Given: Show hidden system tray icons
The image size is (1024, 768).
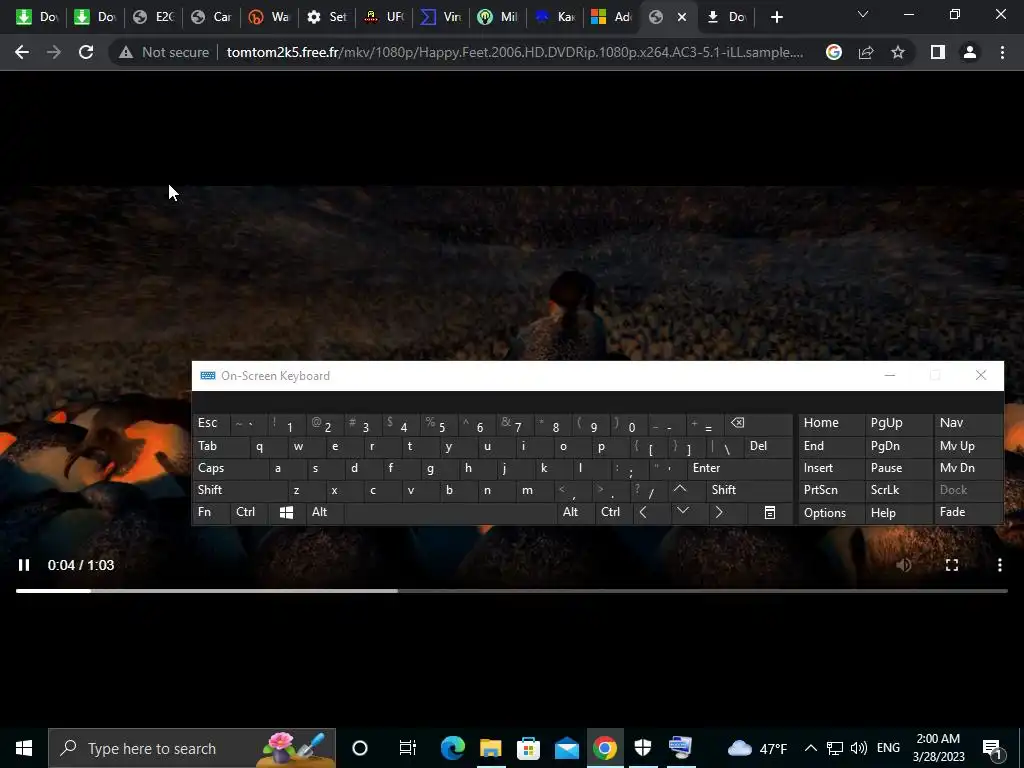Looking at the screenshot, I should (810, 748).
